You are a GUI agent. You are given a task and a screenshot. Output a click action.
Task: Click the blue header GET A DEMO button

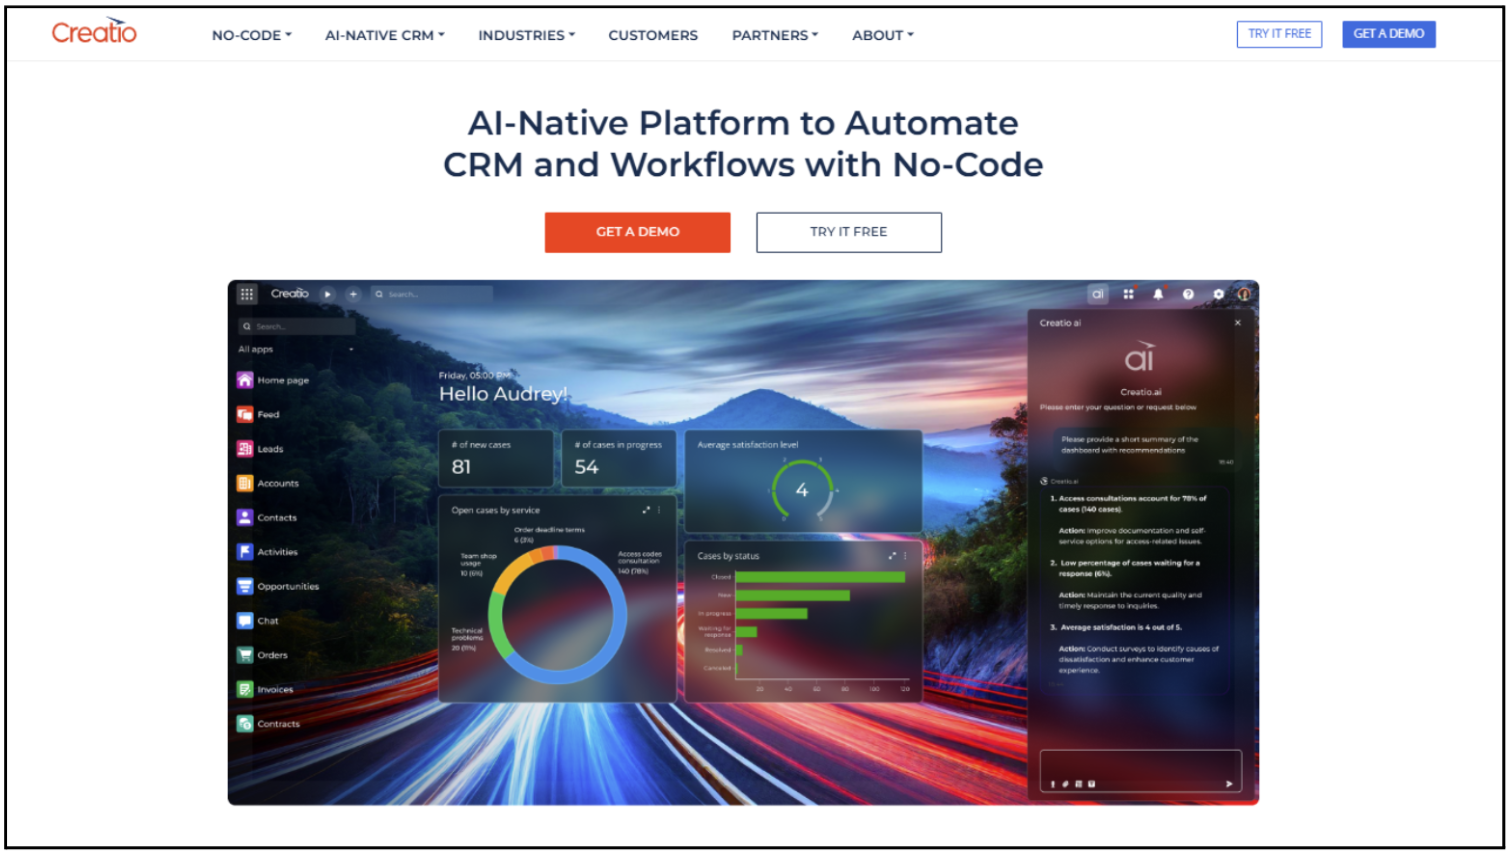click(x=1389, y=34)
